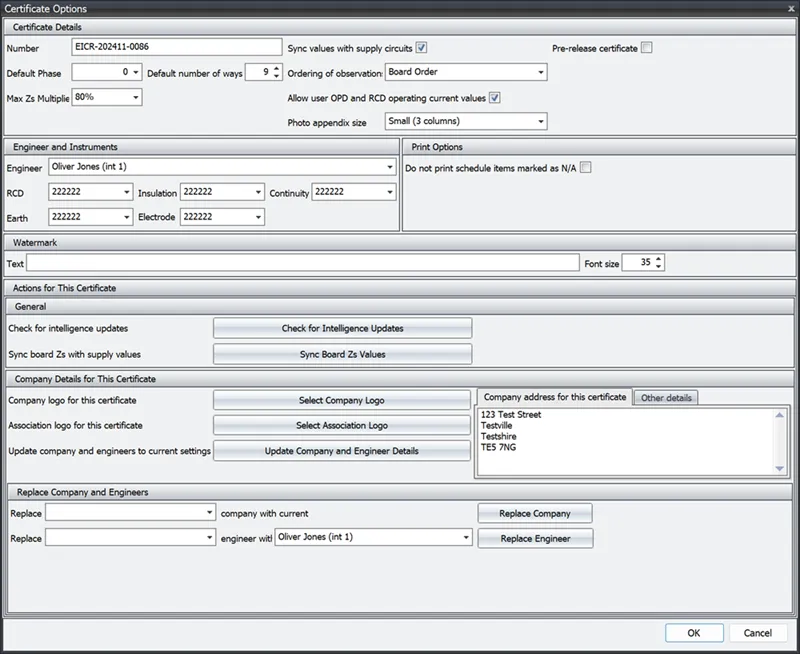Image resolution: width=800 pixels, height=654 pixels.
Task: Open the Engineer selection dropdown
Action: tap(391, 168)
